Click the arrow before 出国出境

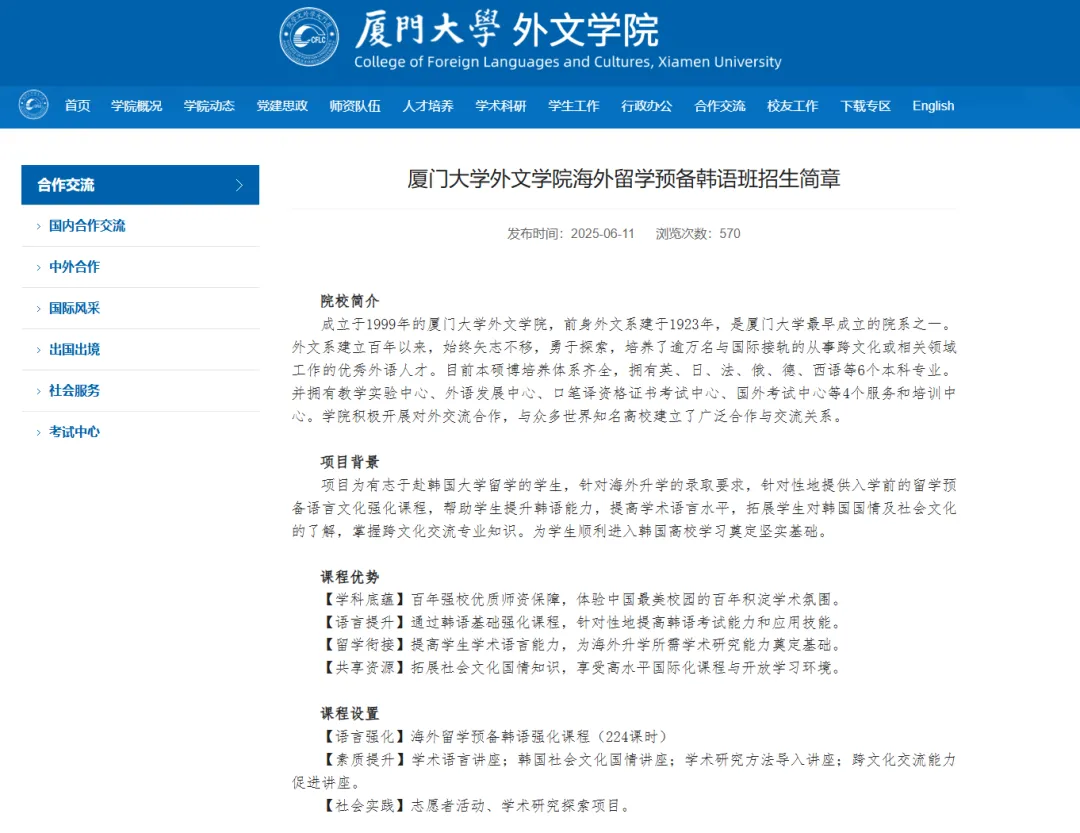tap(39, 350)
